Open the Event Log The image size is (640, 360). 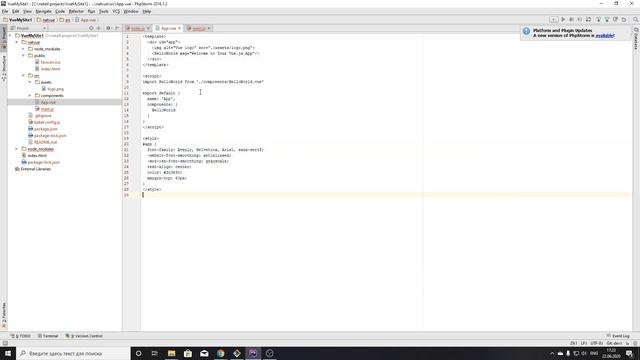pyautogui.click(x=618, y=336)
